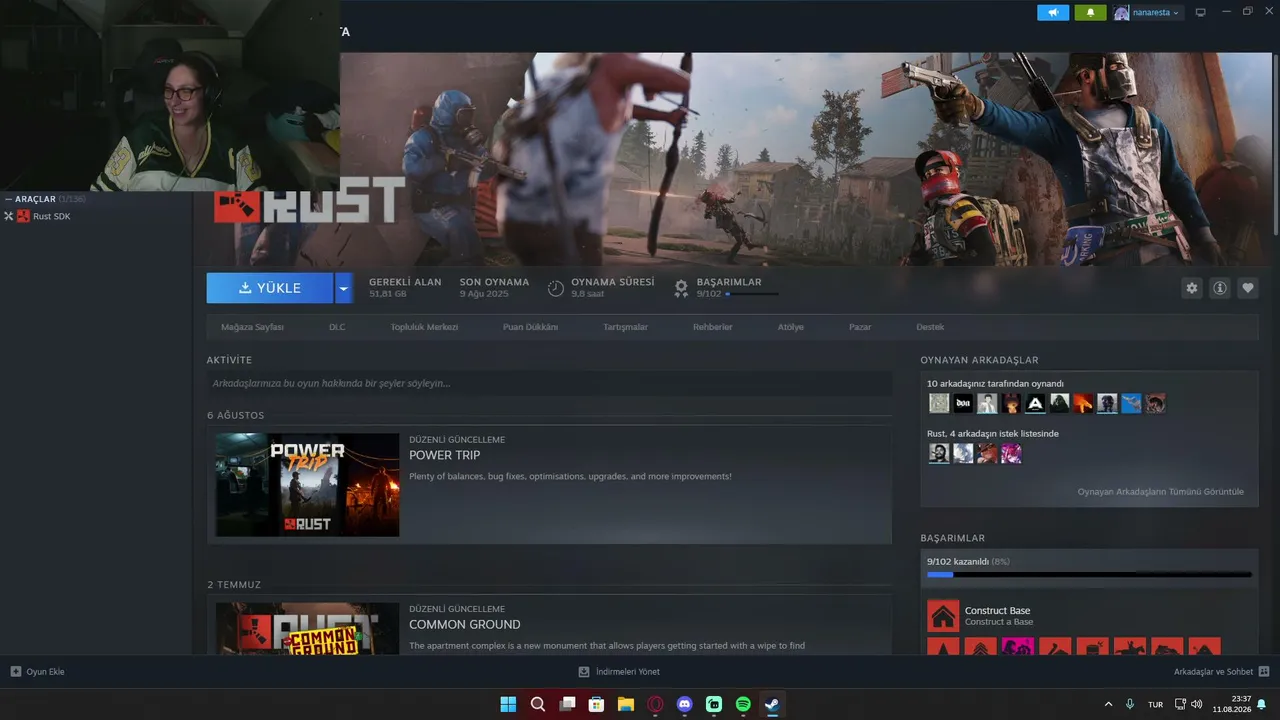
Task: Open Spotify from the taskbar
Action: coord(743,704)
